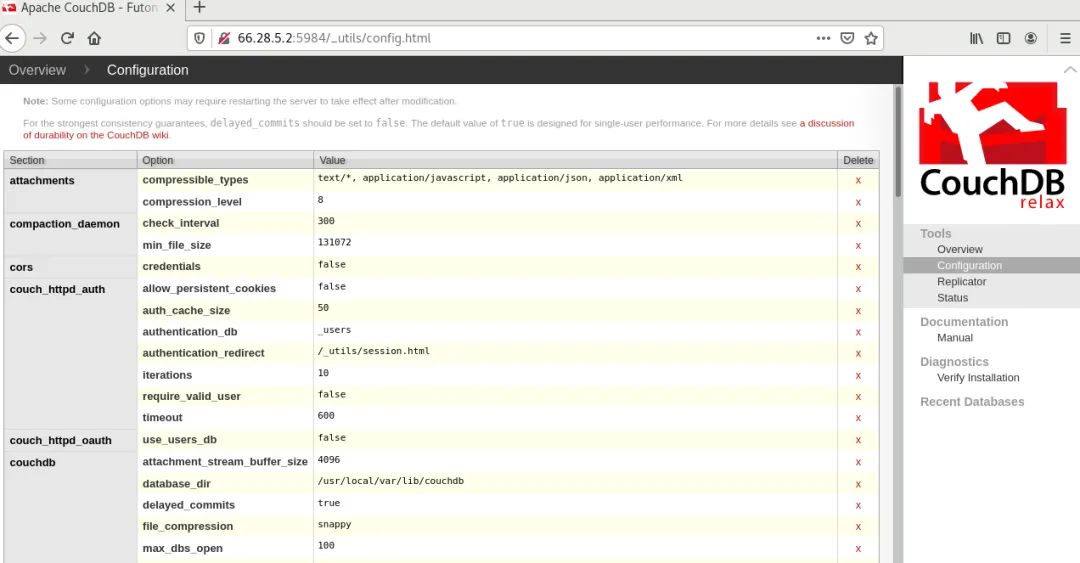Delete the use_users_db option

tap(858, 440)
